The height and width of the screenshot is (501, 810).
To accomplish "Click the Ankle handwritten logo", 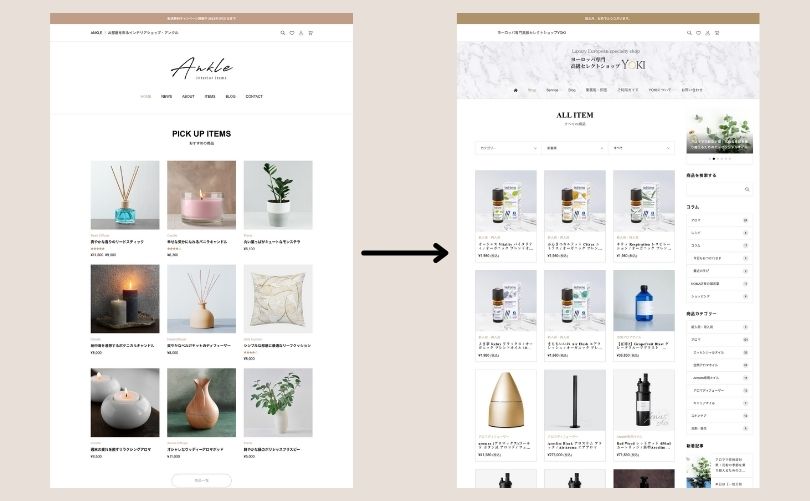I will click(x=201, y=68).
